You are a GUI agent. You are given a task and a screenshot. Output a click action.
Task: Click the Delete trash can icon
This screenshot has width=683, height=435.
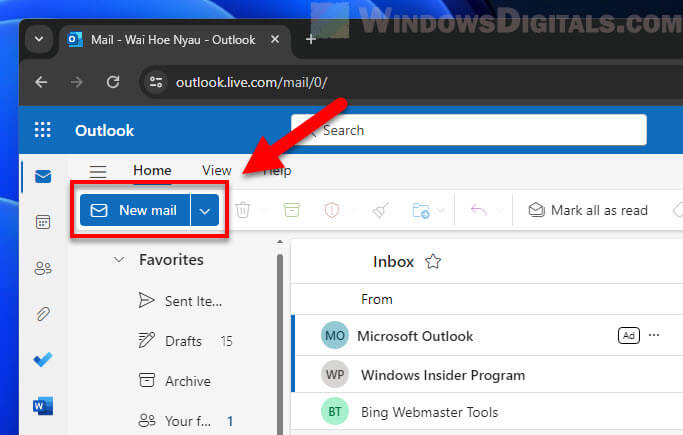243,210
